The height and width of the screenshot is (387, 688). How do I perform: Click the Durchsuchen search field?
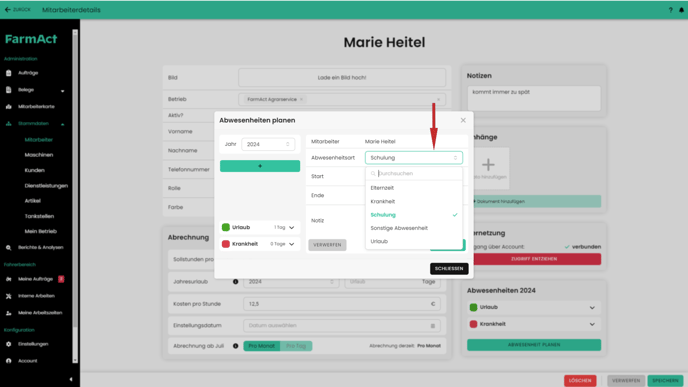[414, 173]
